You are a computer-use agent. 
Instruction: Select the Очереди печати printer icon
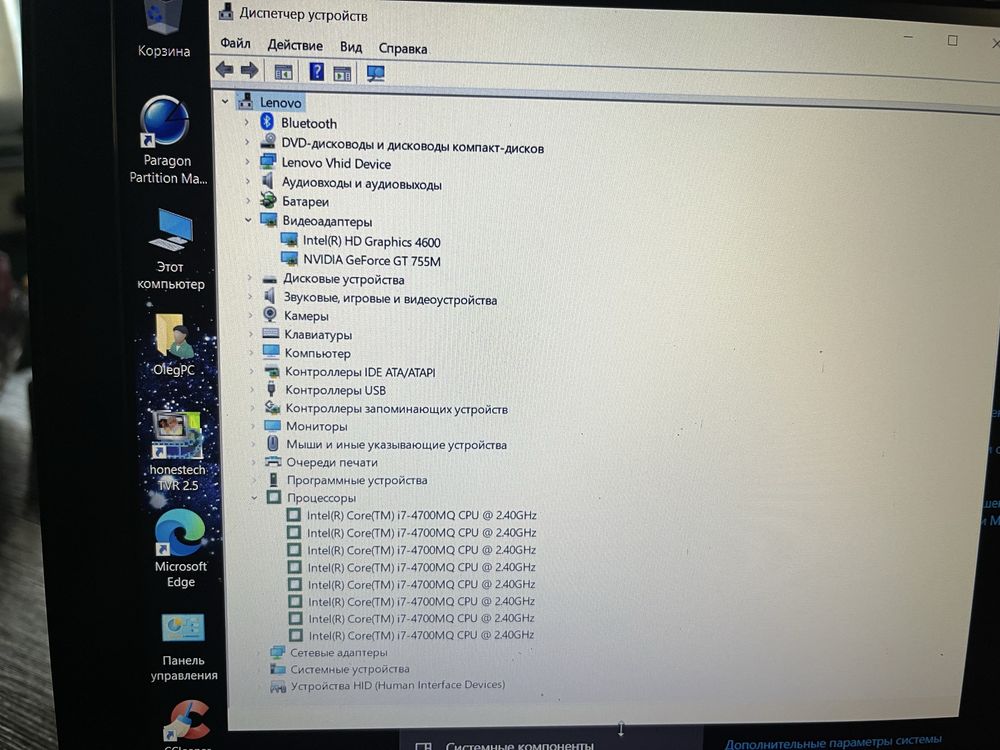pyautogui.click(x=273, y=461)
